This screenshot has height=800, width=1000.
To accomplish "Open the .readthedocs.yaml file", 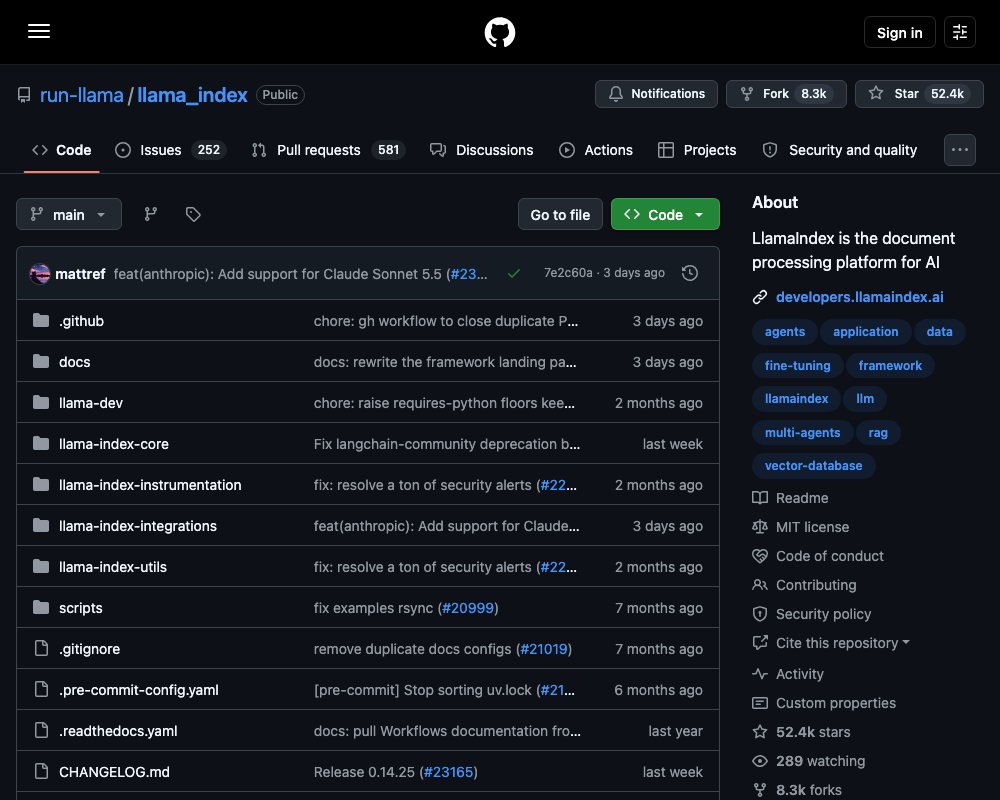I will [x=118, y=730].
